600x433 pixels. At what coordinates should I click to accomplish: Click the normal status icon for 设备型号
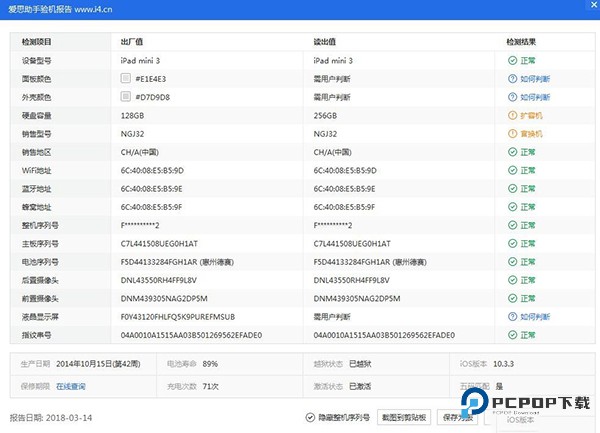pyautogui.click(x=512, y=60)
